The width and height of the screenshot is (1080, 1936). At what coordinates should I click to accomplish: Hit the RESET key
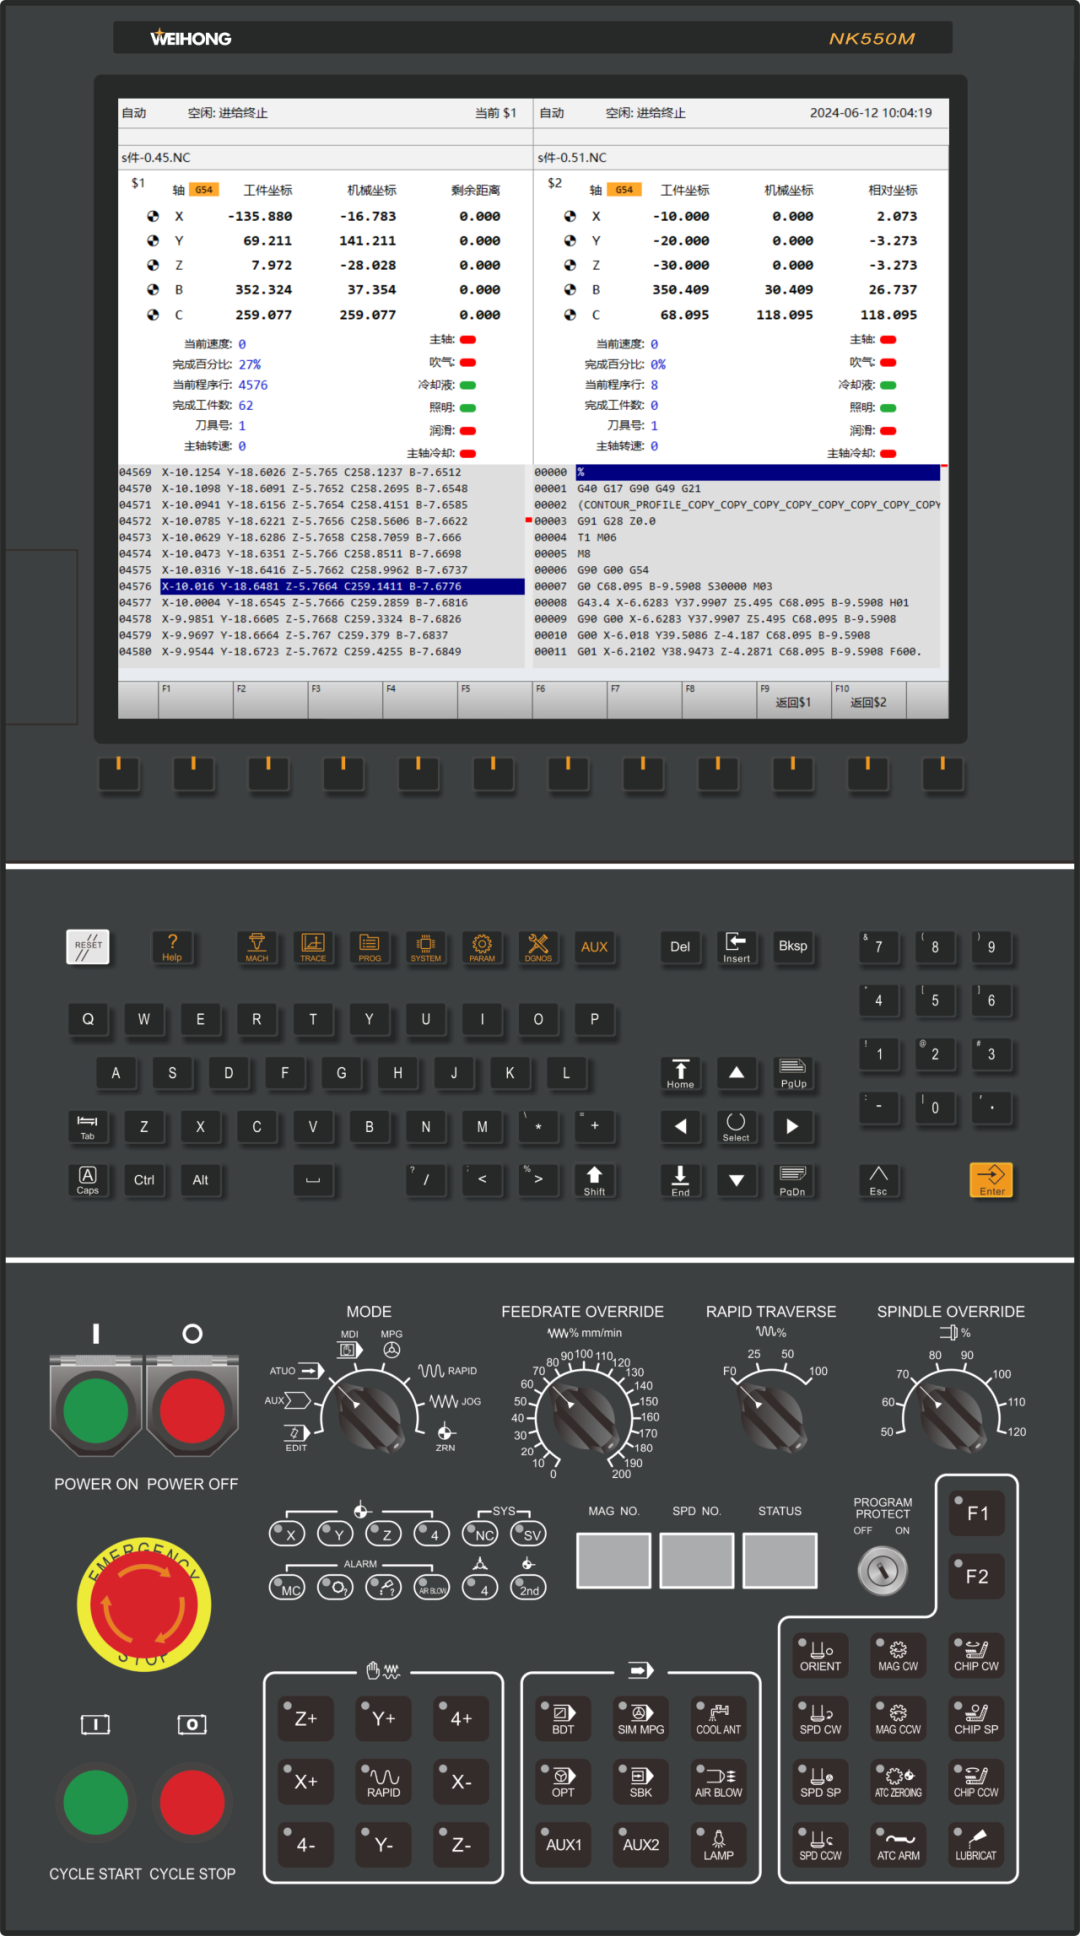88,946
